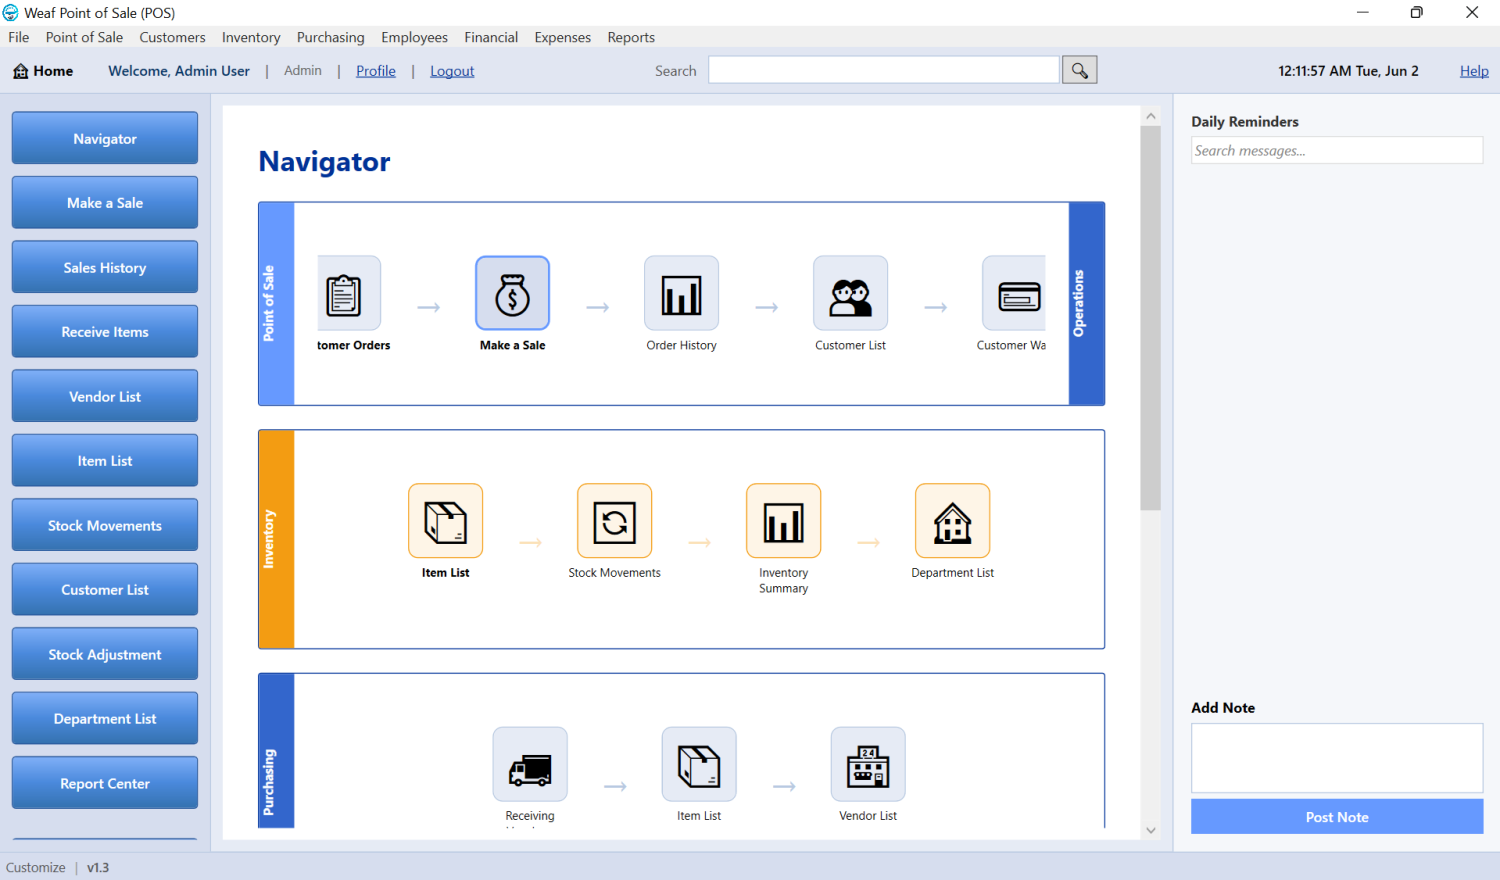Screen dimensions: 1500x880
Task: Open the Help link
Action: (1474, 71)
